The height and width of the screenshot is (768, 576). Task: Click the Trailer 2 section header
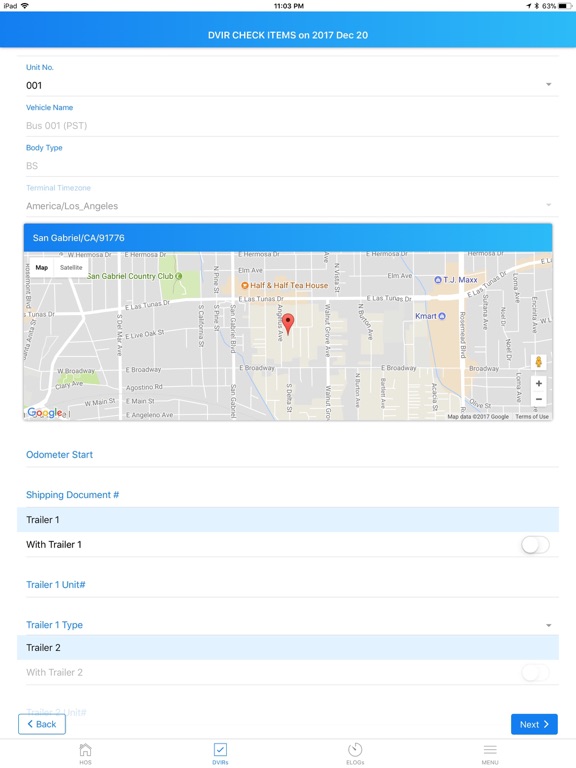(288, 648)
